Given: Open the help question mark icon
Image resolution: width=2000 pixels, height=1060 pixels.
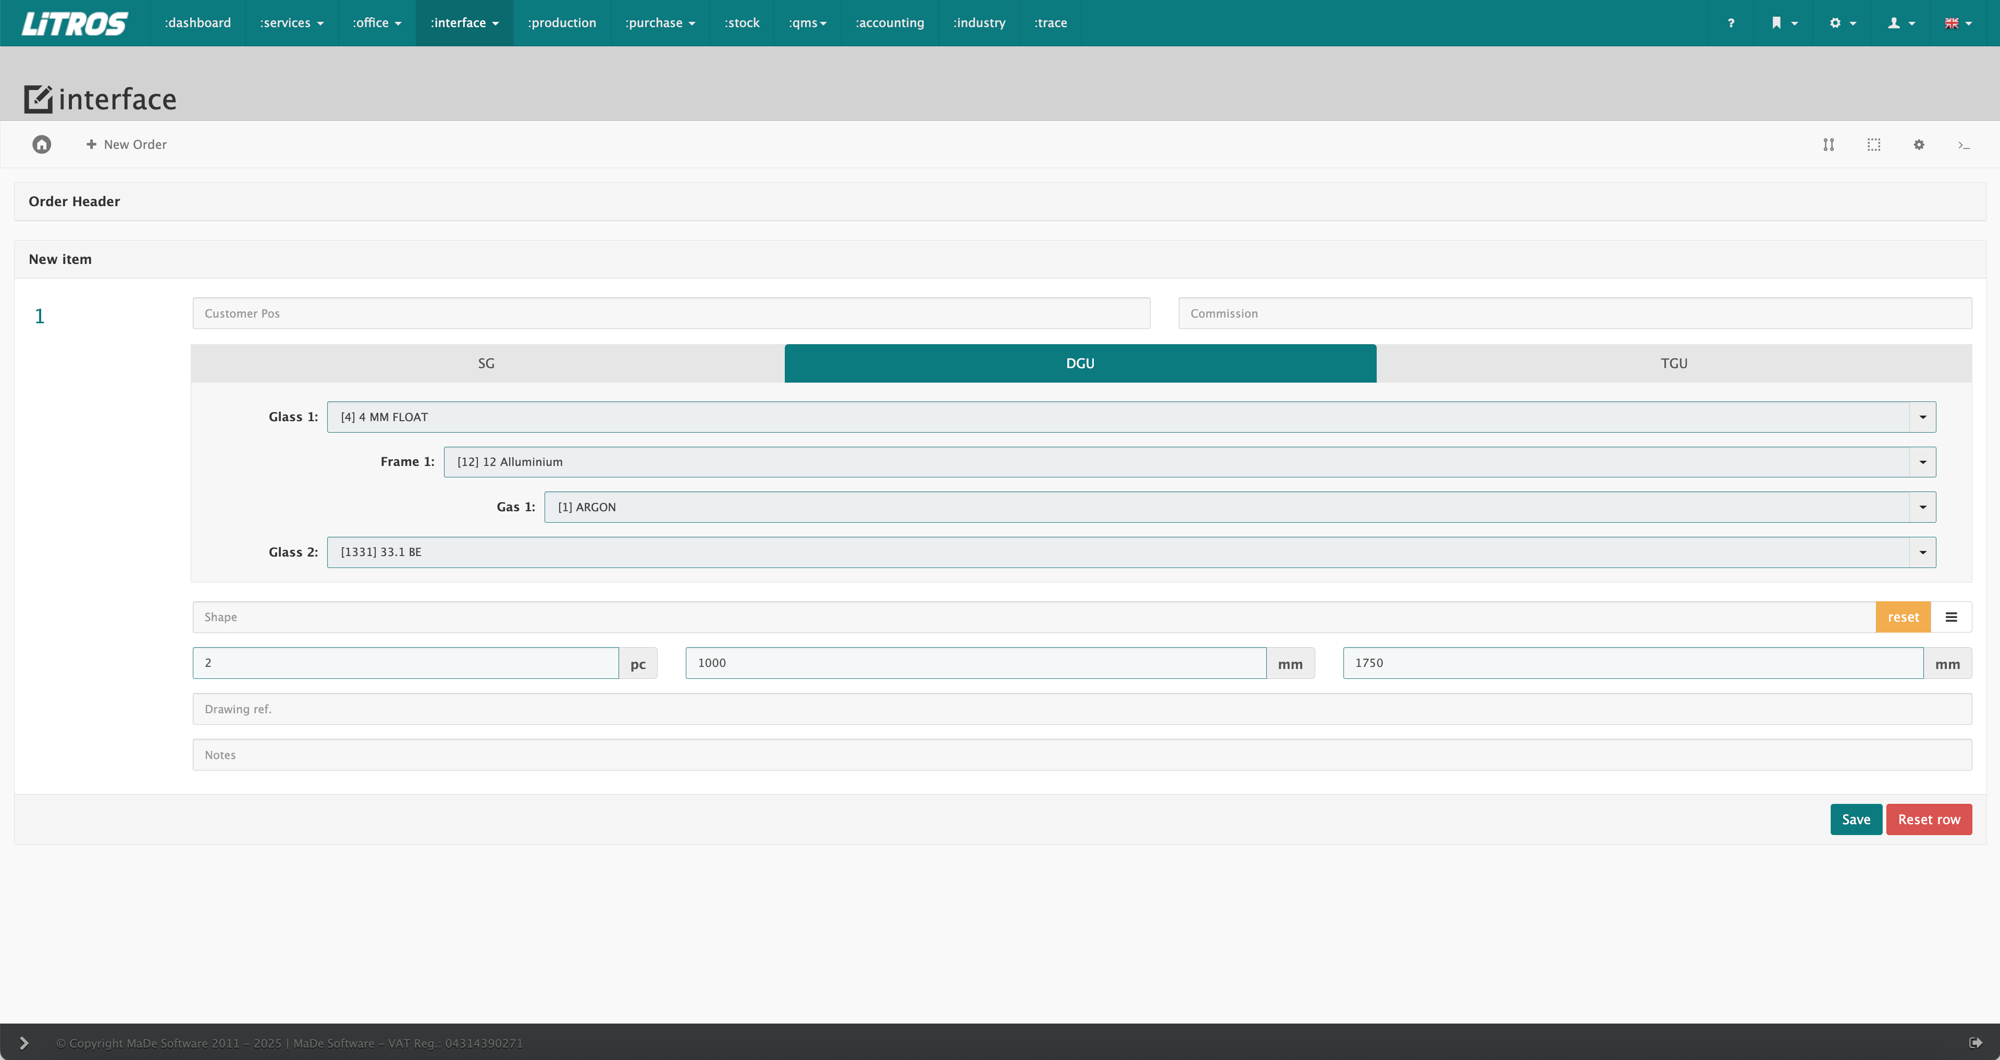Looking at the screenshot, I should [1731, 23].
